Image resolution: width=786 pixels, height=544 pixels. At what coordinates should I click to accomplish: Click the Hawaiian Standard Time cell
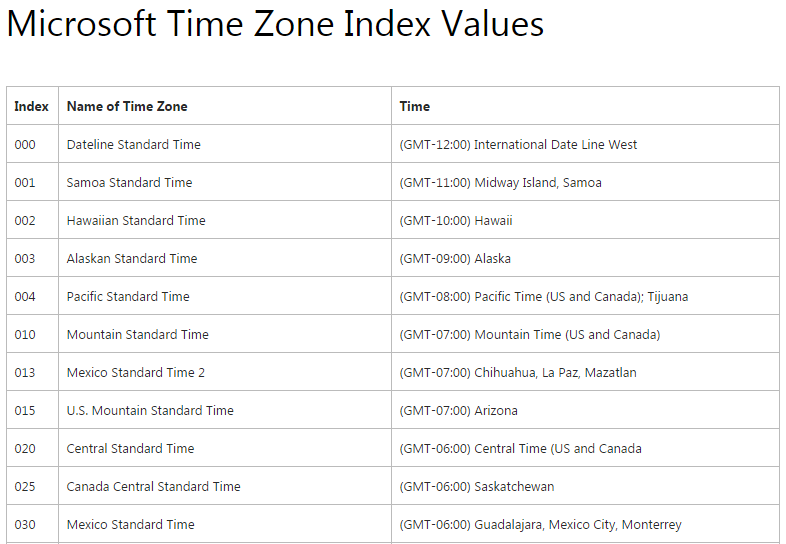pyautogui.click(x=136, y=220)
